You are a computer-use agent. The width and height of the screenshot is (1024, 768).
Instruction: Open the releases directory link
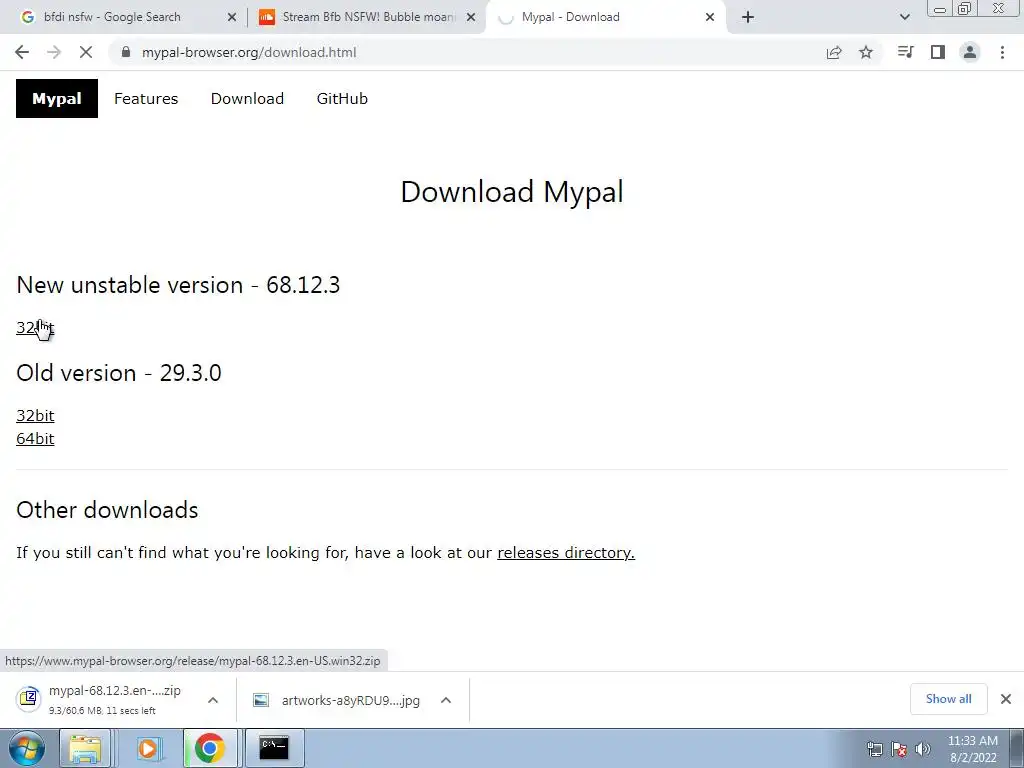point(566,552)
